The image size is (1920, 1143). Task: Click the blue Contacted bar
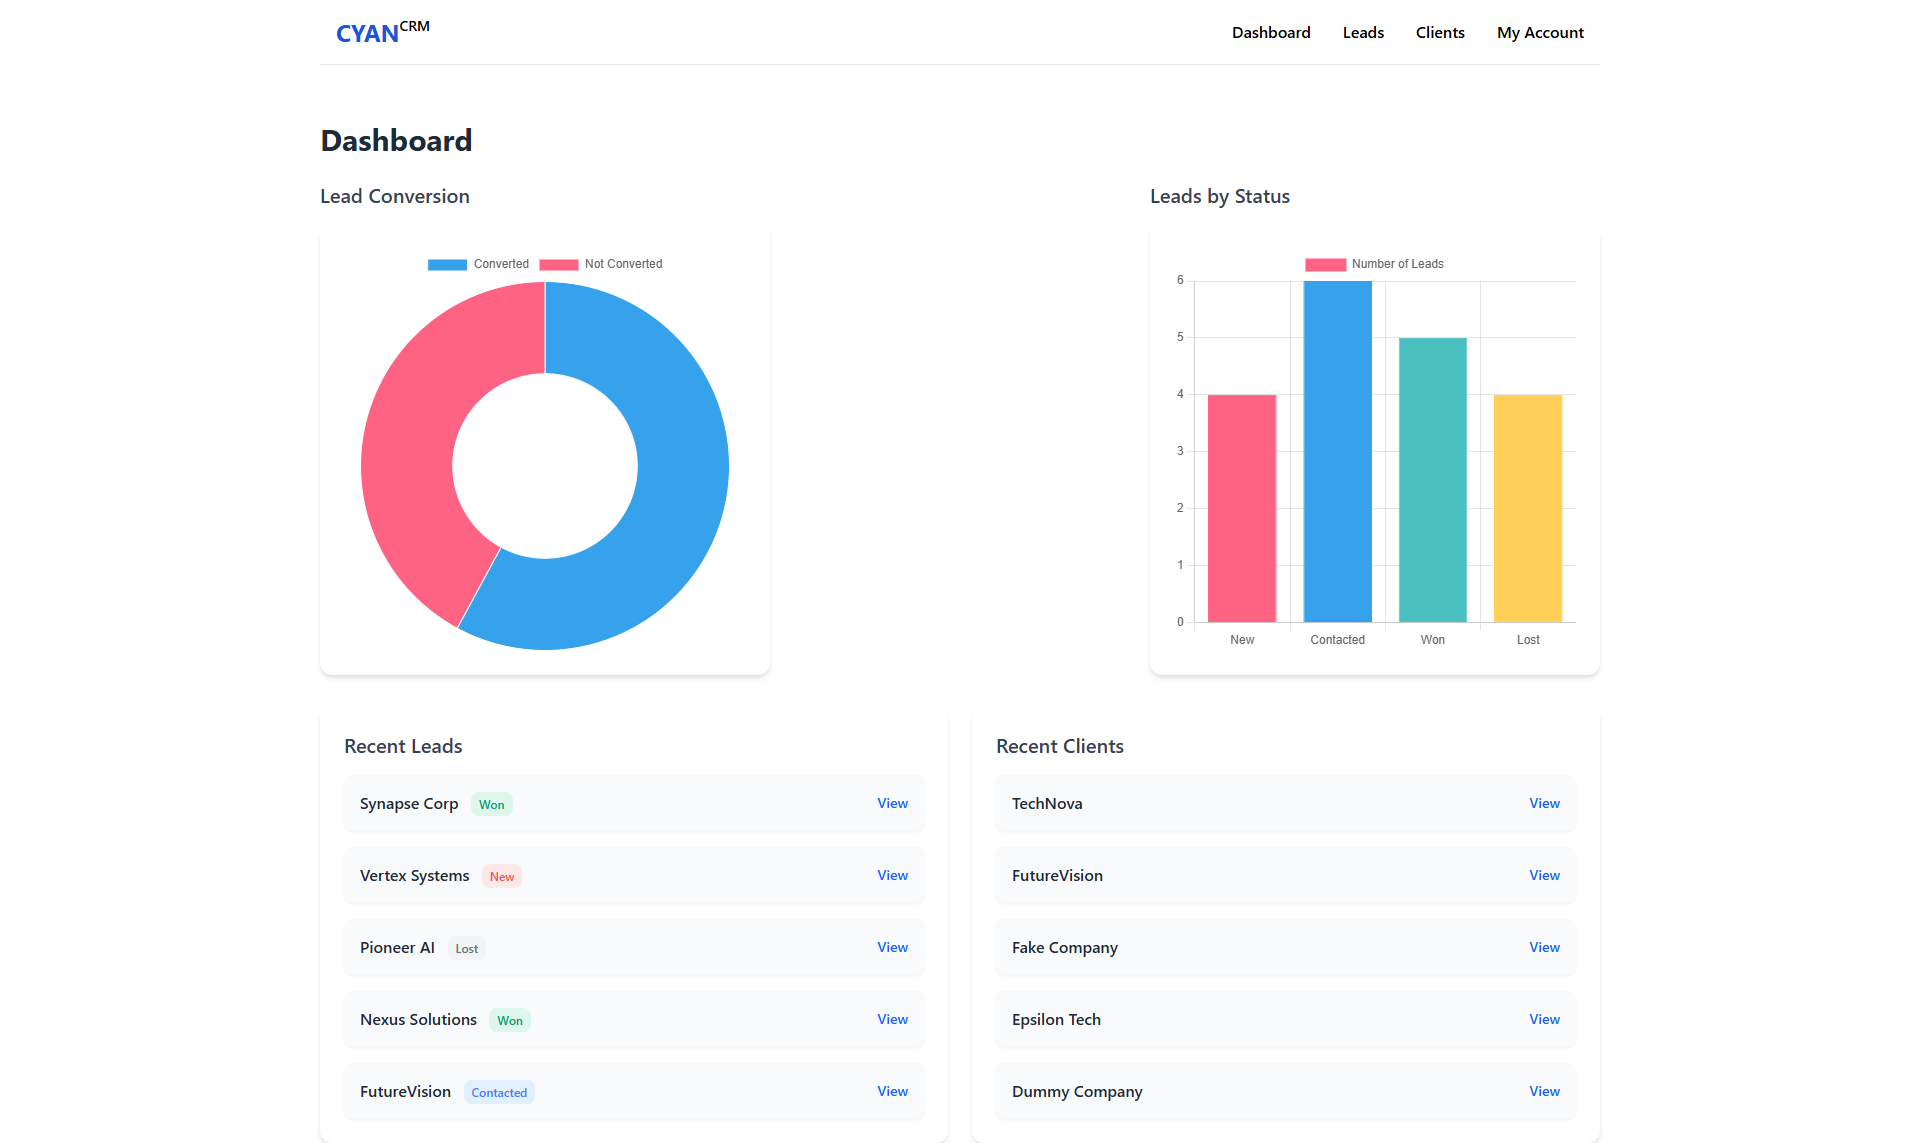pos(1338,451)
